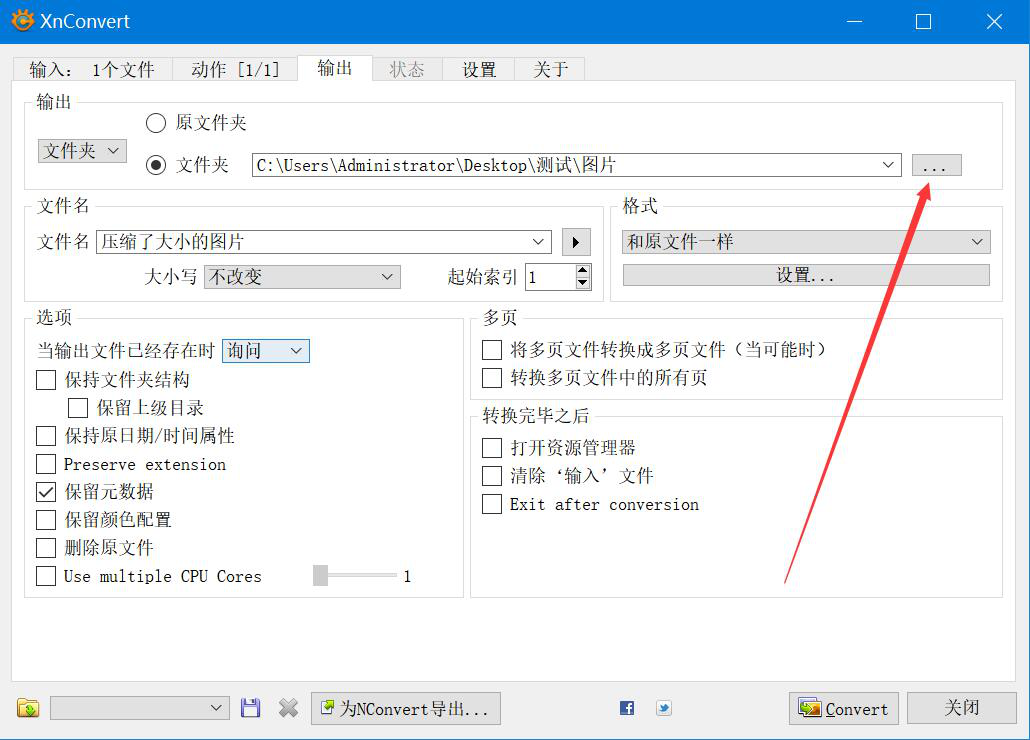Image resolution: width=1030 pixels, height=740 pixels.
Task: Delete script with the grey X icon
Action: tap(288, 708)
